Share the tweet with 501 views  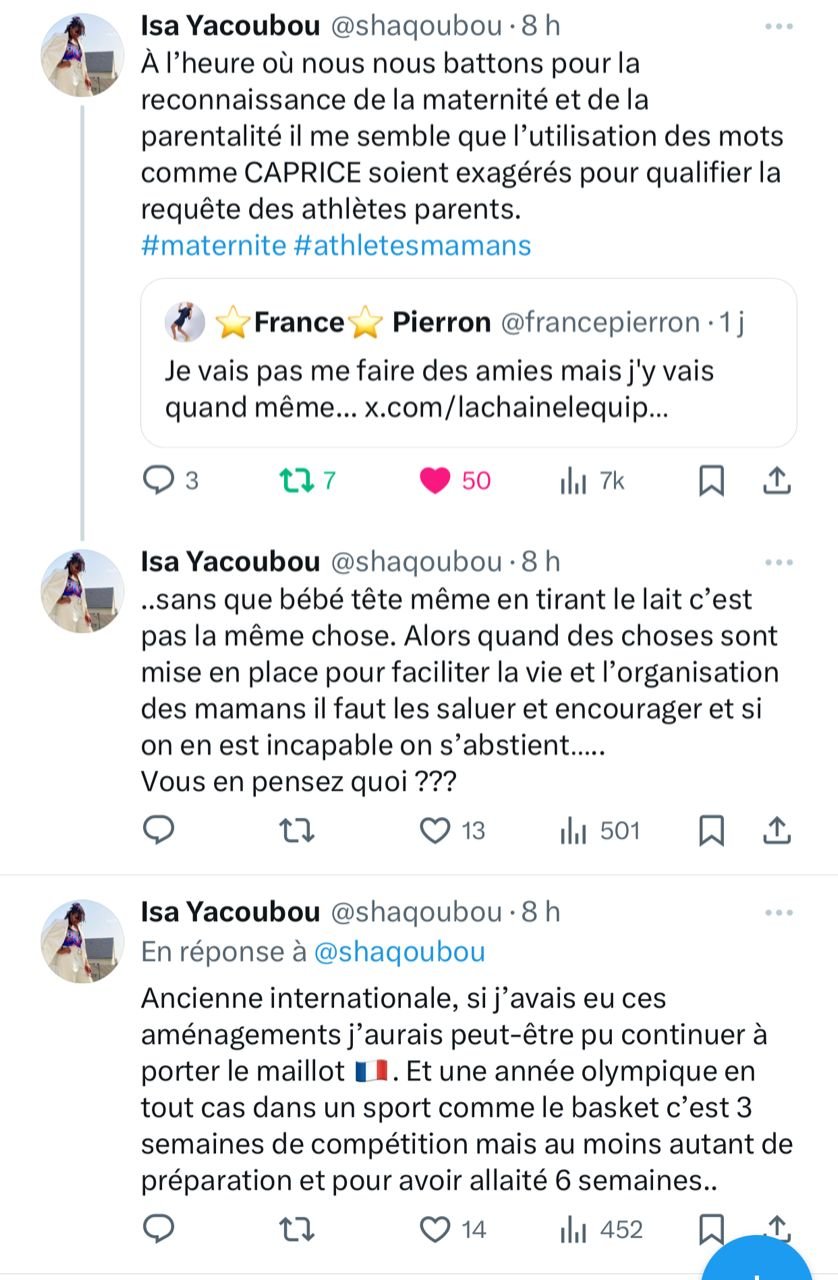pos(777,830)
